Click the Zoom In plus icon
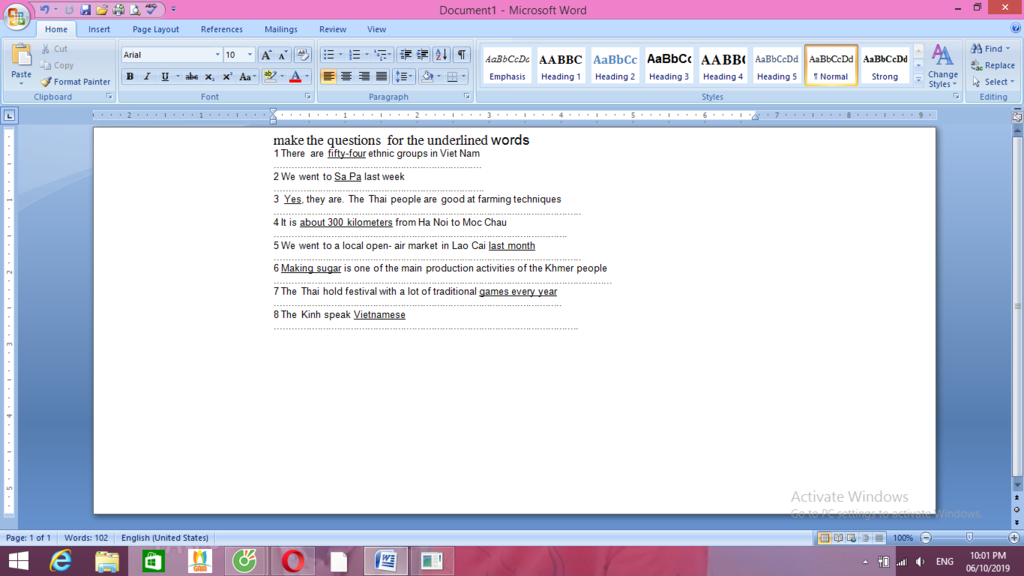Viewport: 1024px width, 576px height. click(x=1014, y=537)
